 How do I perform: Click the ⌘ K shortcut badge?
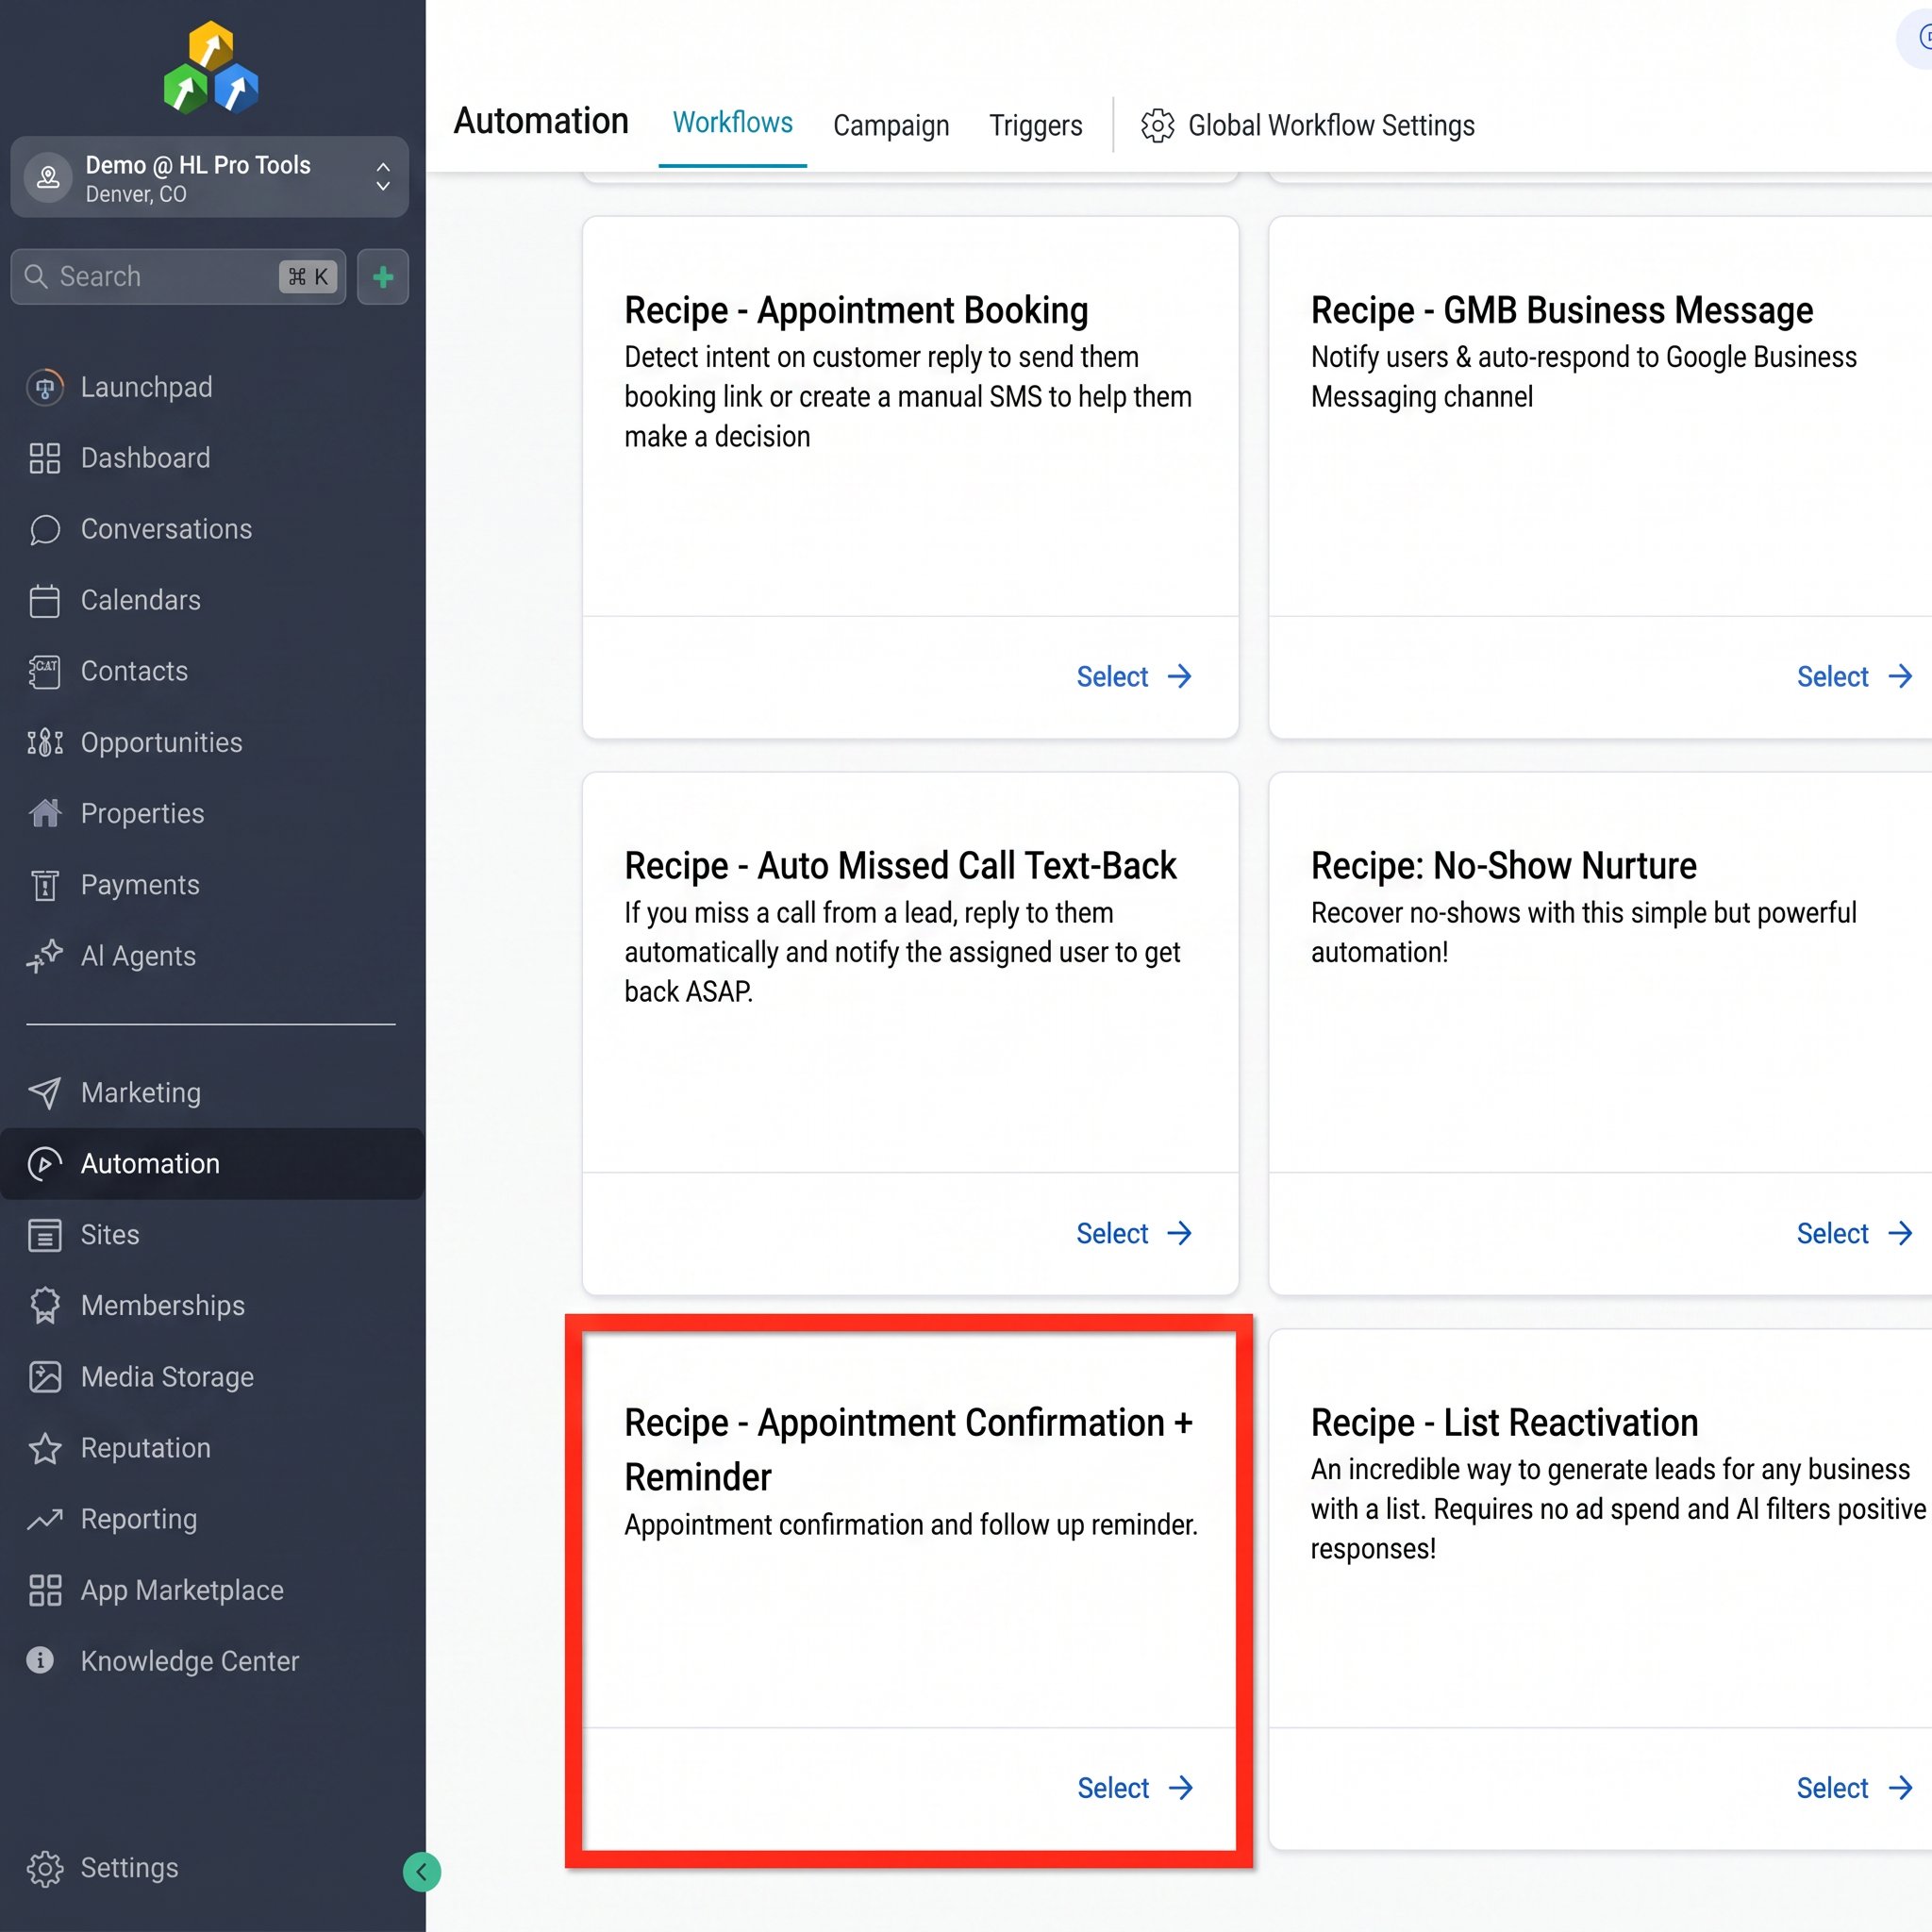click(308, 277)
